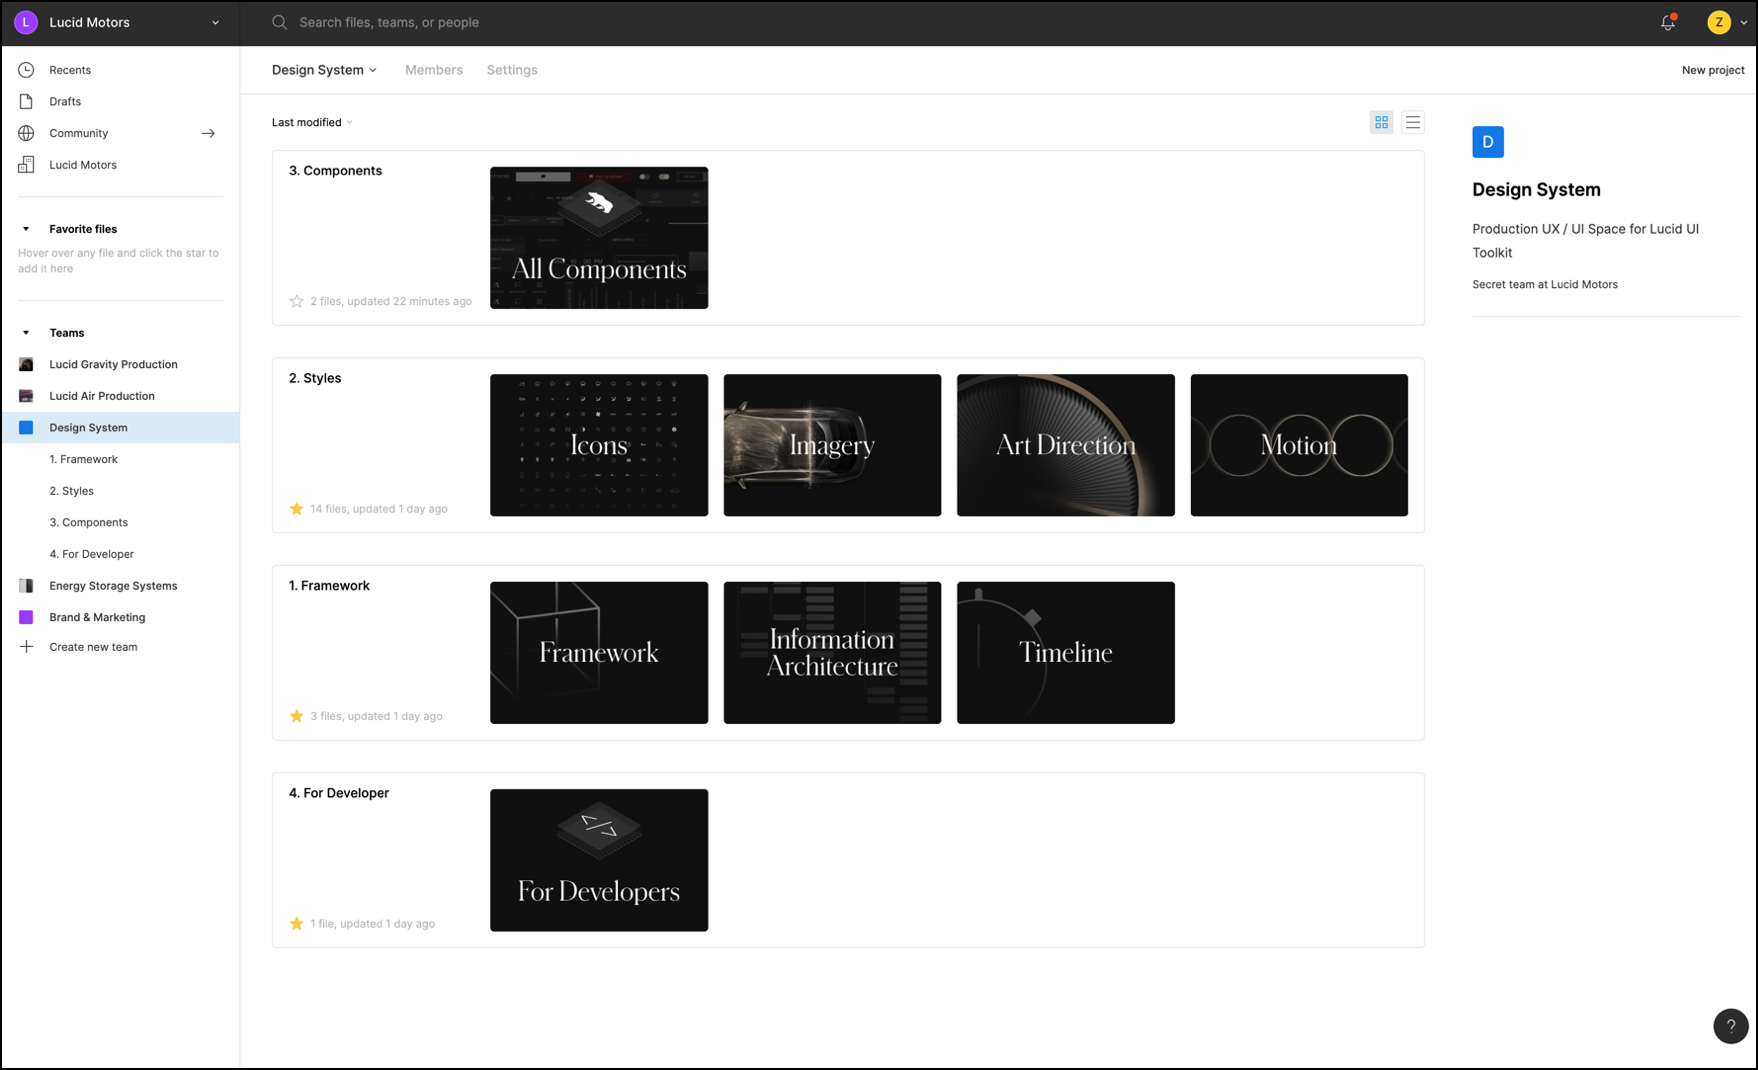This screenshot has width=1758, height=1070.
Task: Click the search magnifier icon
Action: point(279,22)
